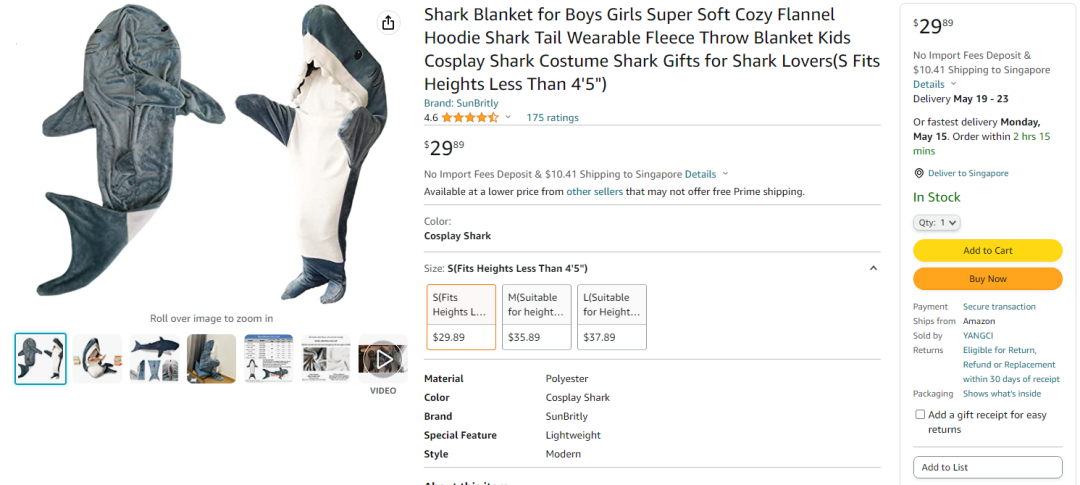Choose size L for $37.89
Screen dimensions: 1080x485
point(611,317)
